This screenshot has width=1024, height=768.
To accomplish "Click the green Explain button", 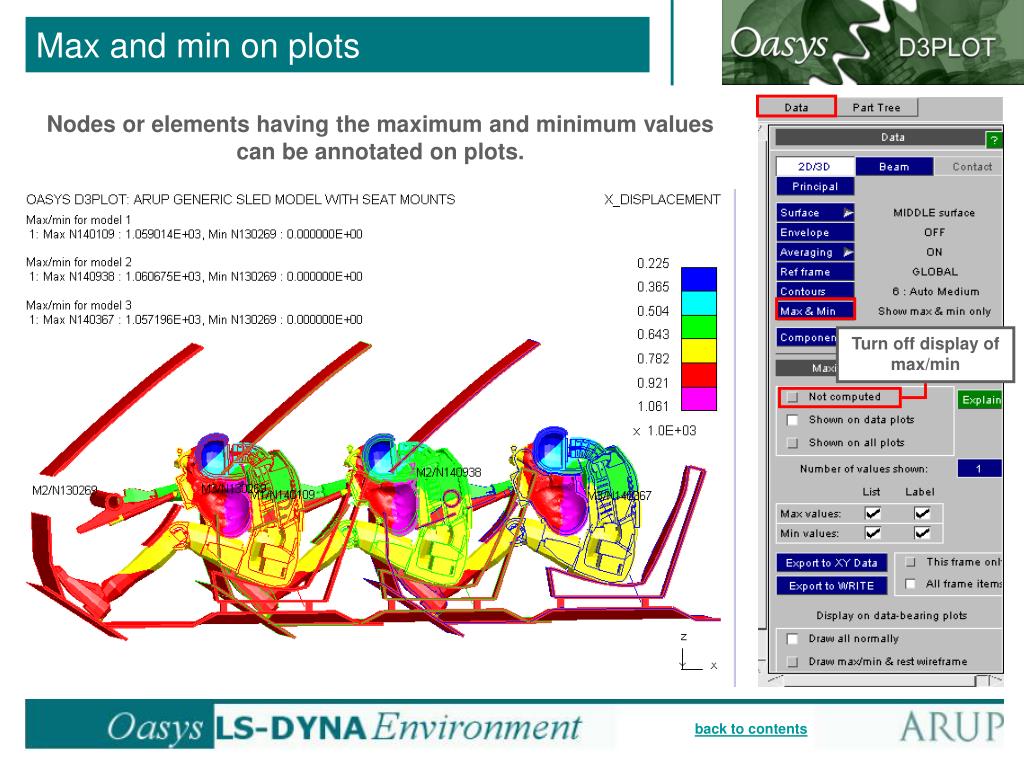I will click(x=980, y=400).
